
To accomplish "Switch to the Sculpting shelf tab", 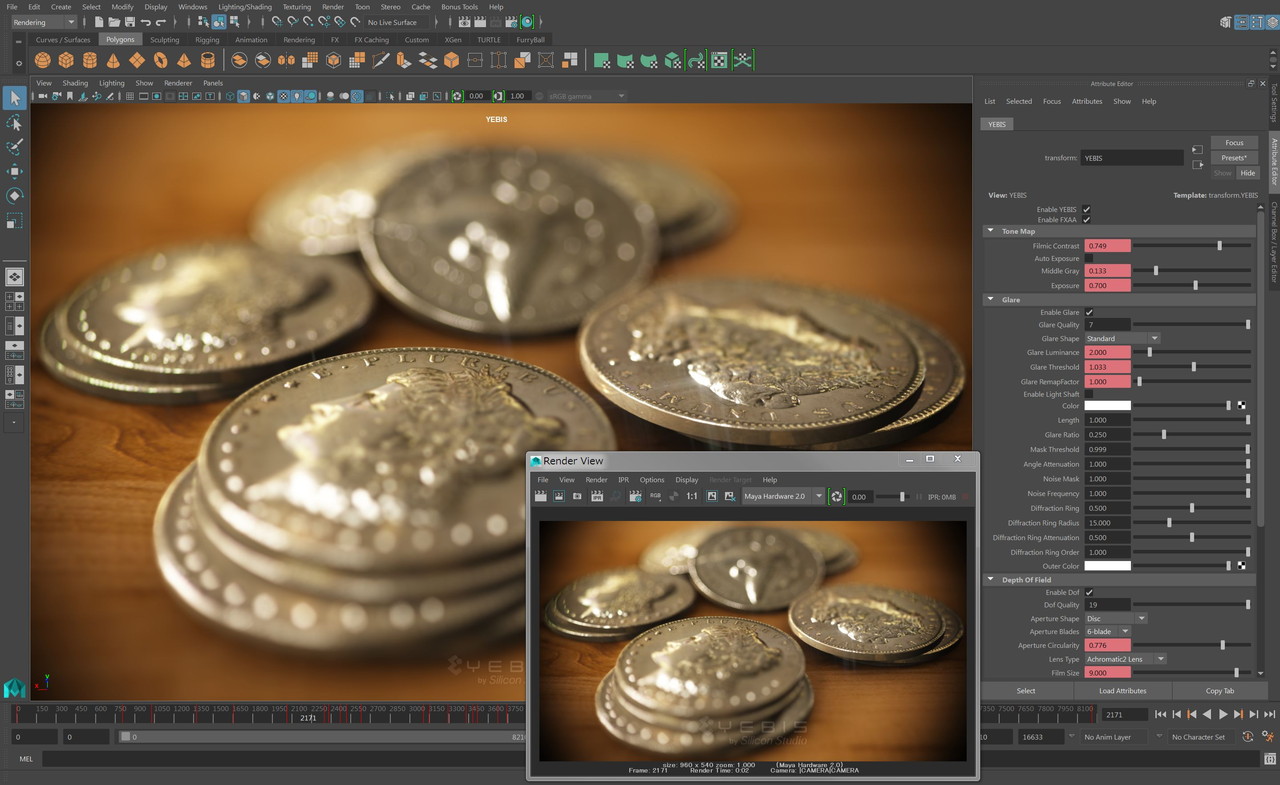I will point(164,40).
